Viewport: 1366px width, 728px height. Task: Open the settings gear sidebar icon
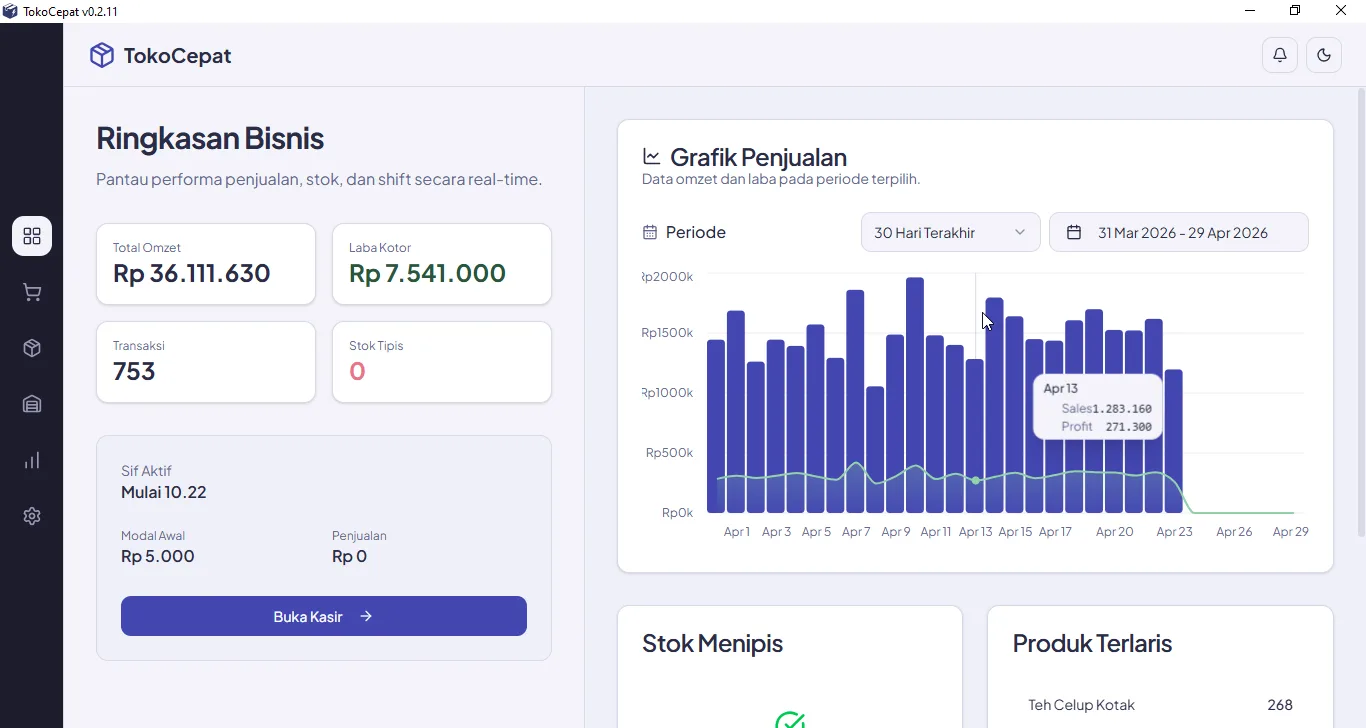(32, 516)
